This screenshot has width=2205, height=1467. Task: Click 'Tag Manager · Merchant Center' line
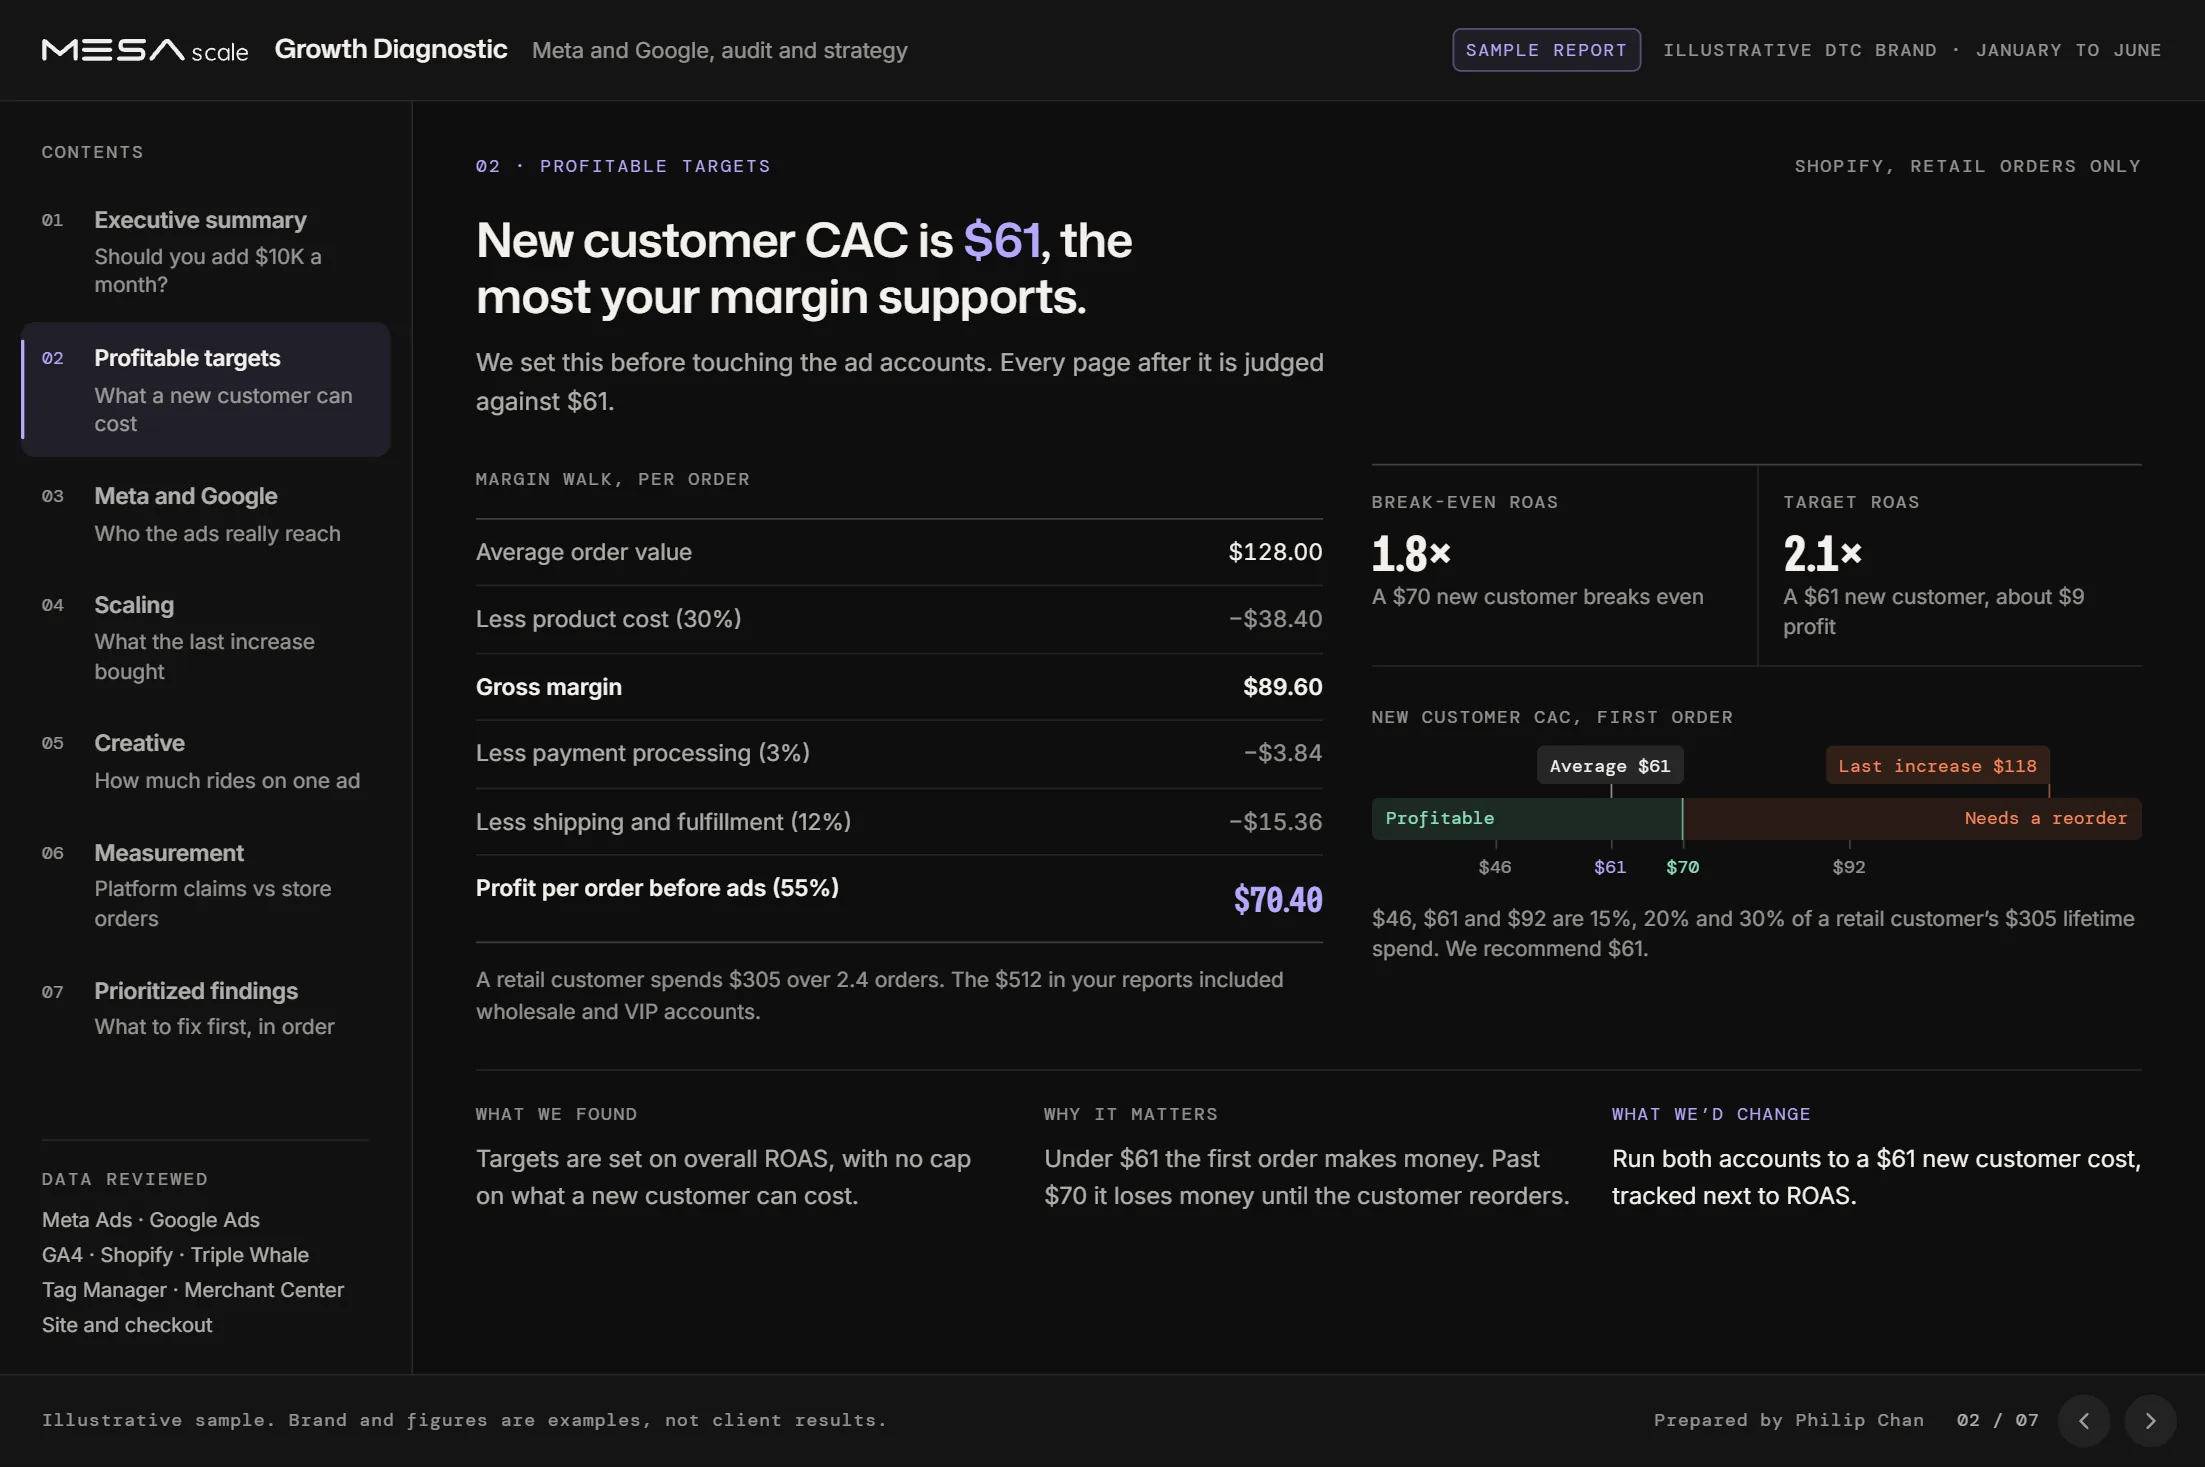pyautogui.click(x=193, y=1290)
